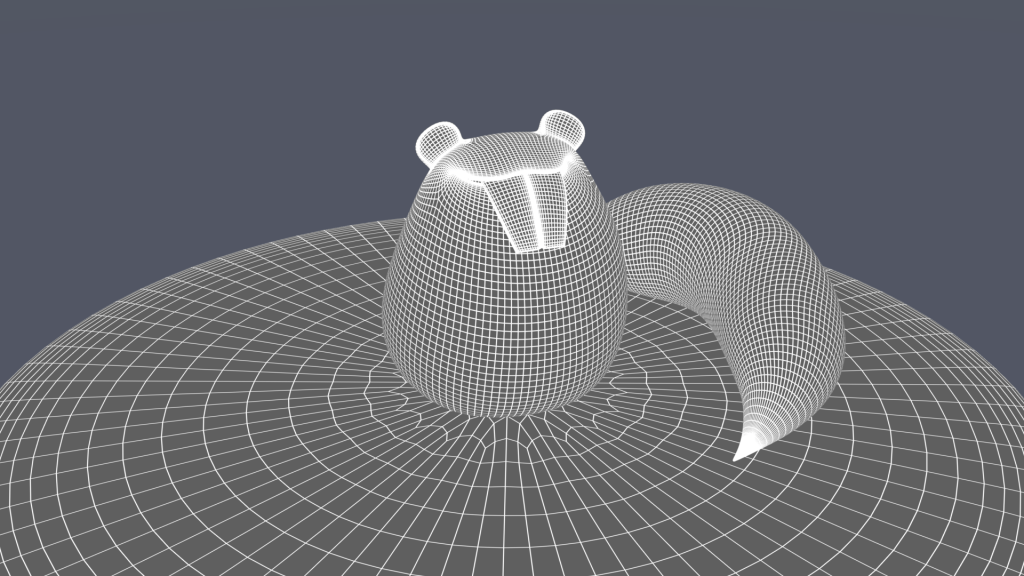1024x576 pixels.
Task: Click the seam between the two teeth
Action: [x=533, y=210]
